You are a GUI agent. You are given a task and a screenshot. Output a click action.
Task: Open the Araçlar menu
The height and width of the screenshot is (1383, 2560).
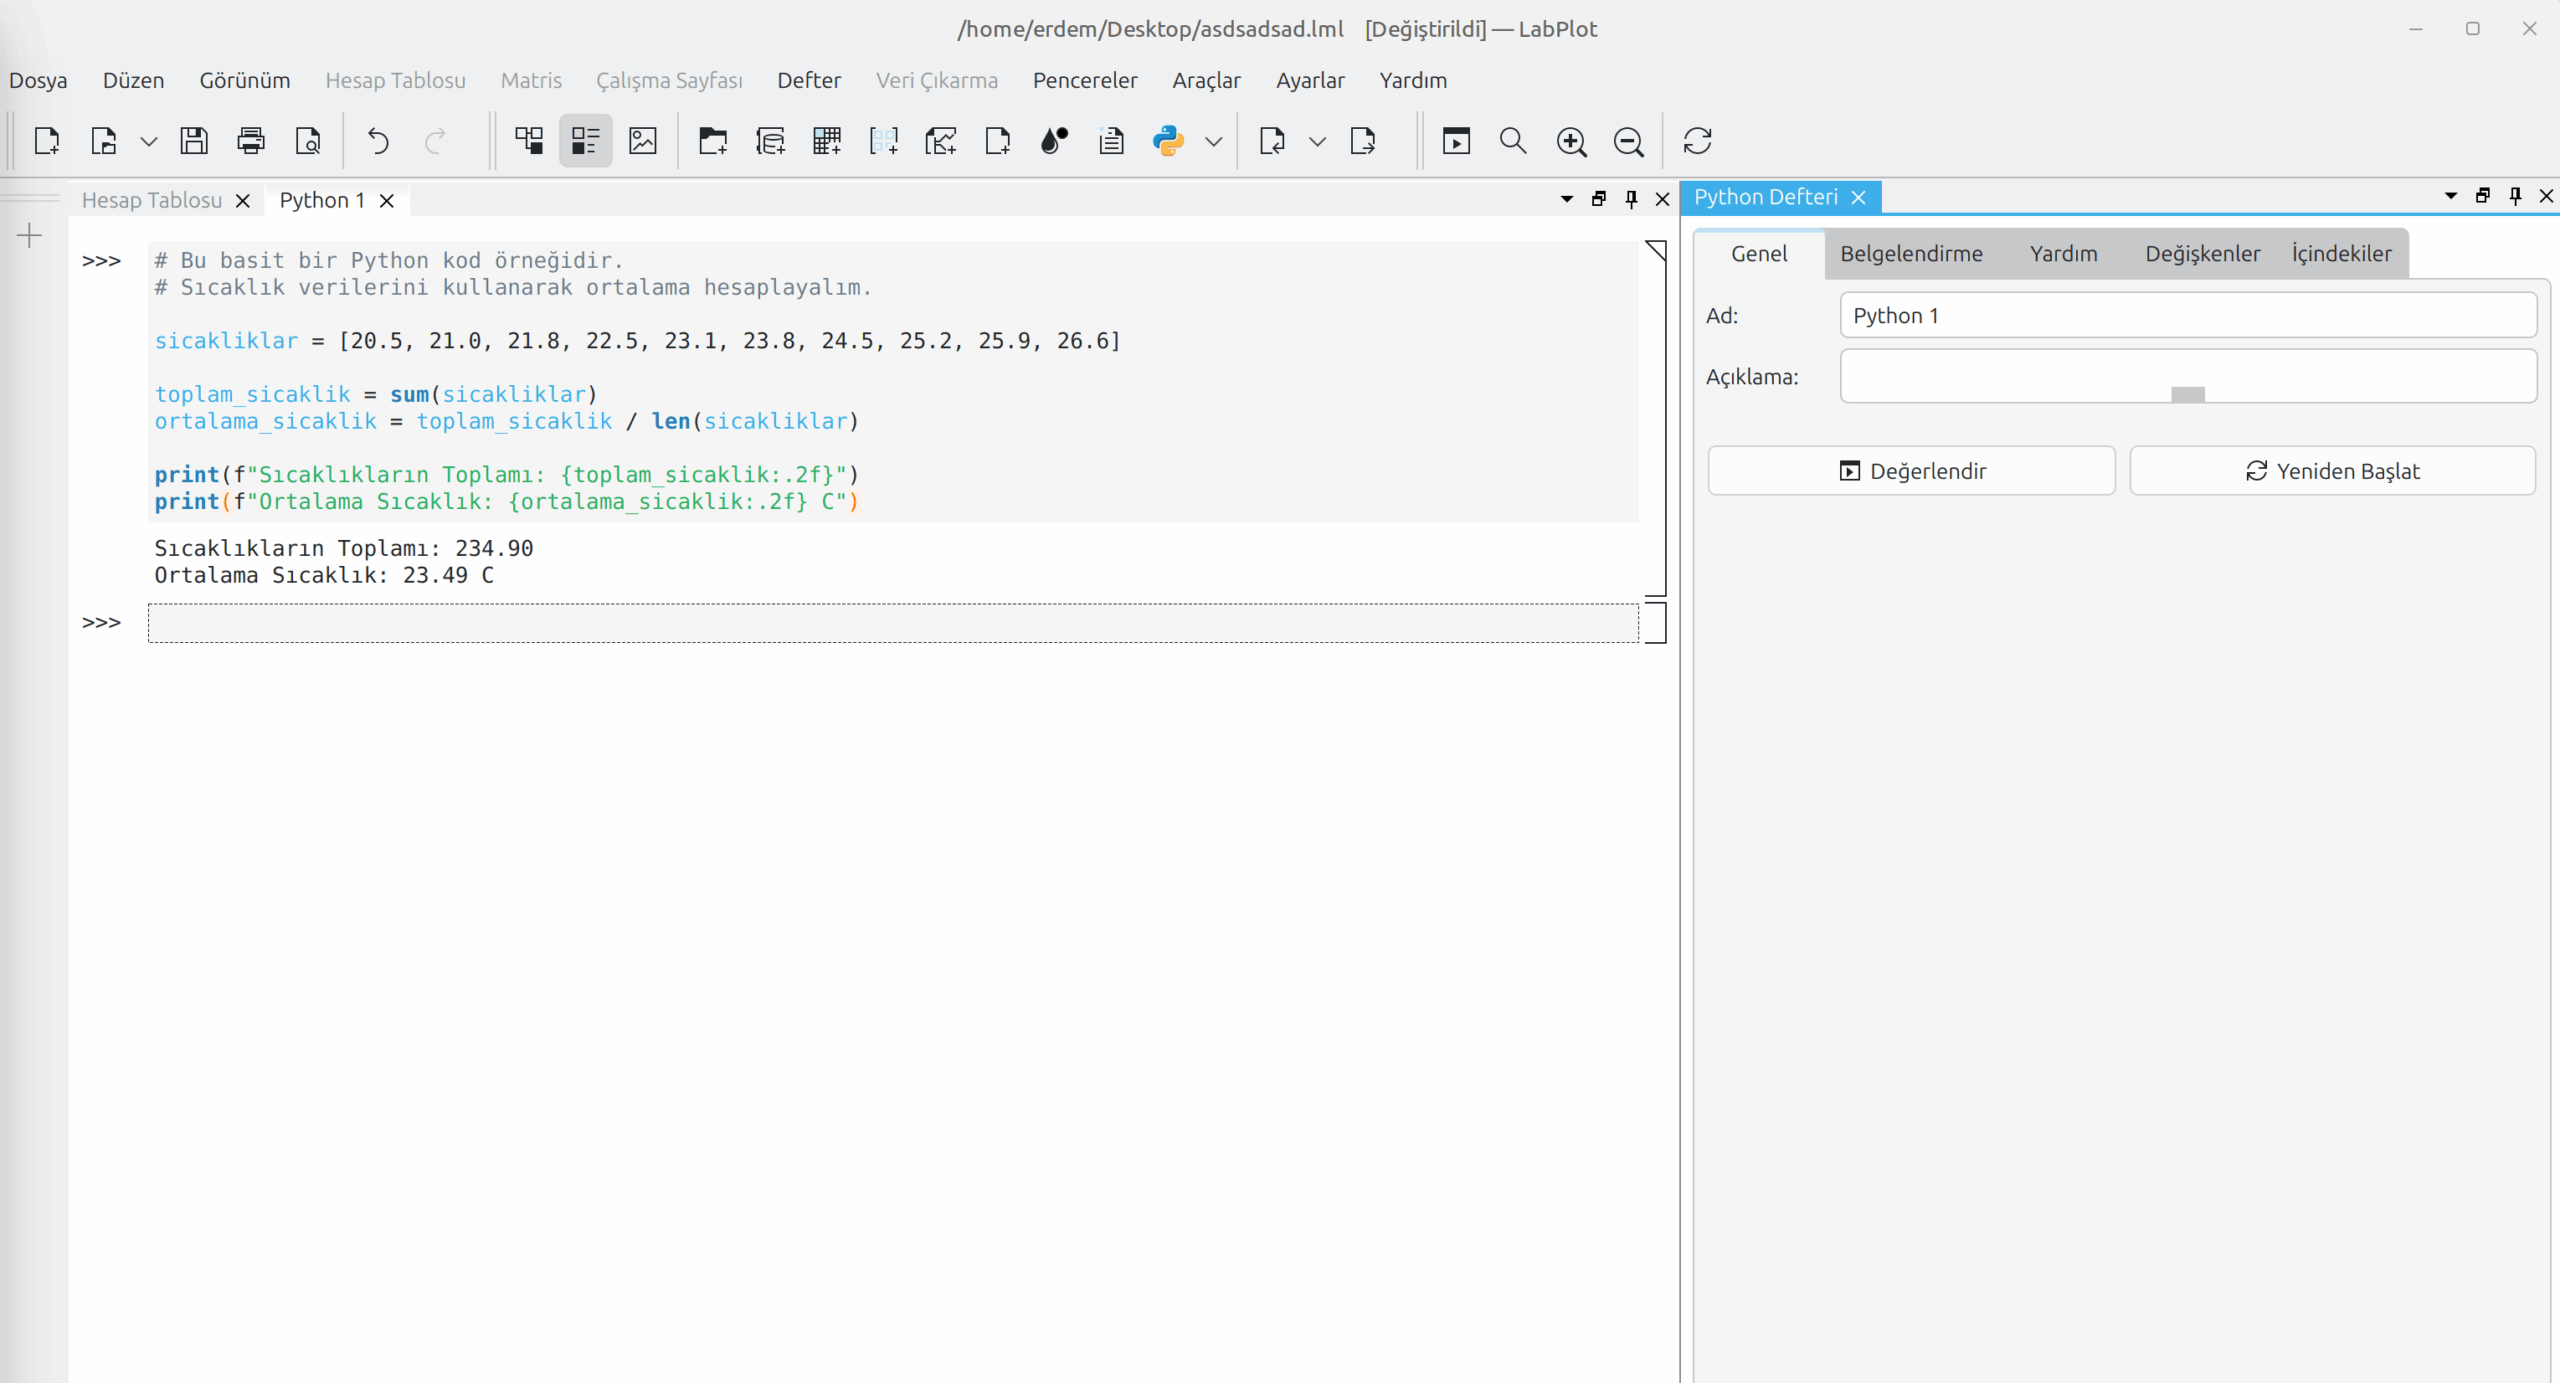click(1206, 80)
